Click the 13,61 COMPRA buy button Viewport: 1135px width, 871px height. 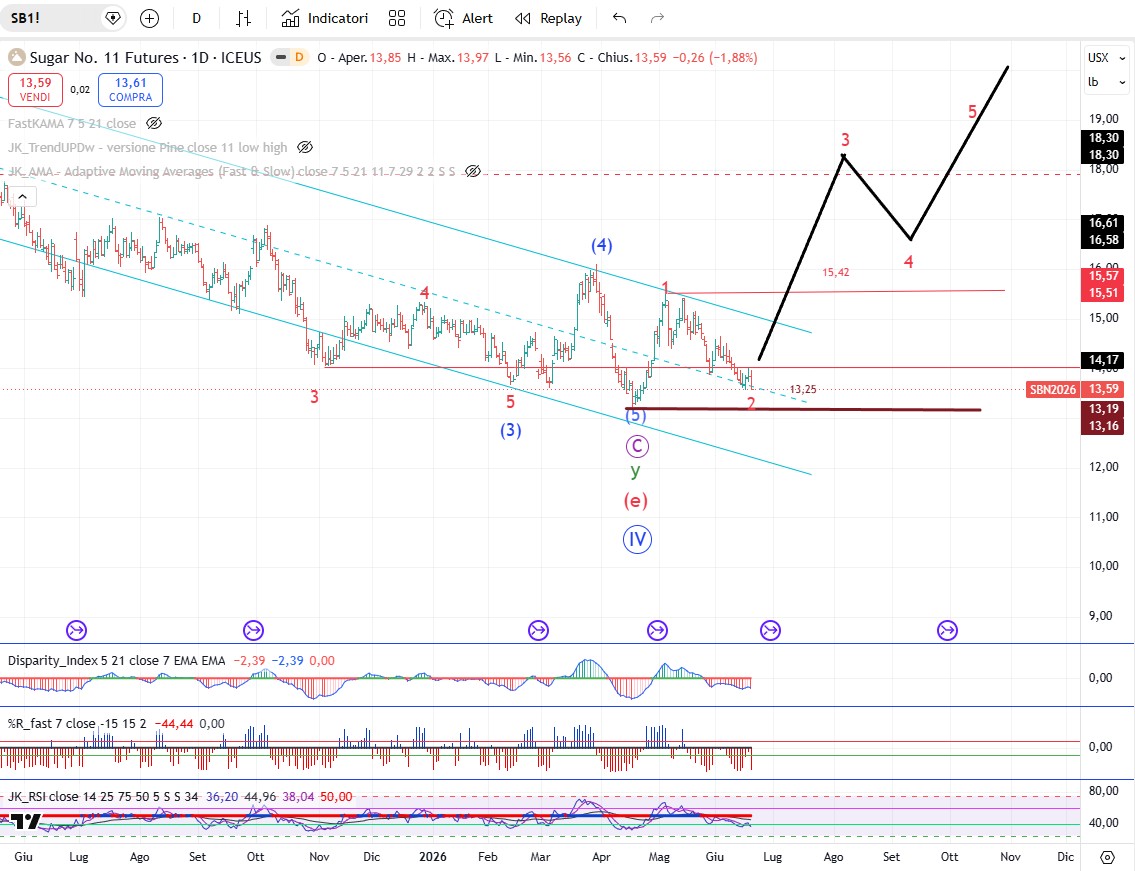tap(130, 90)
